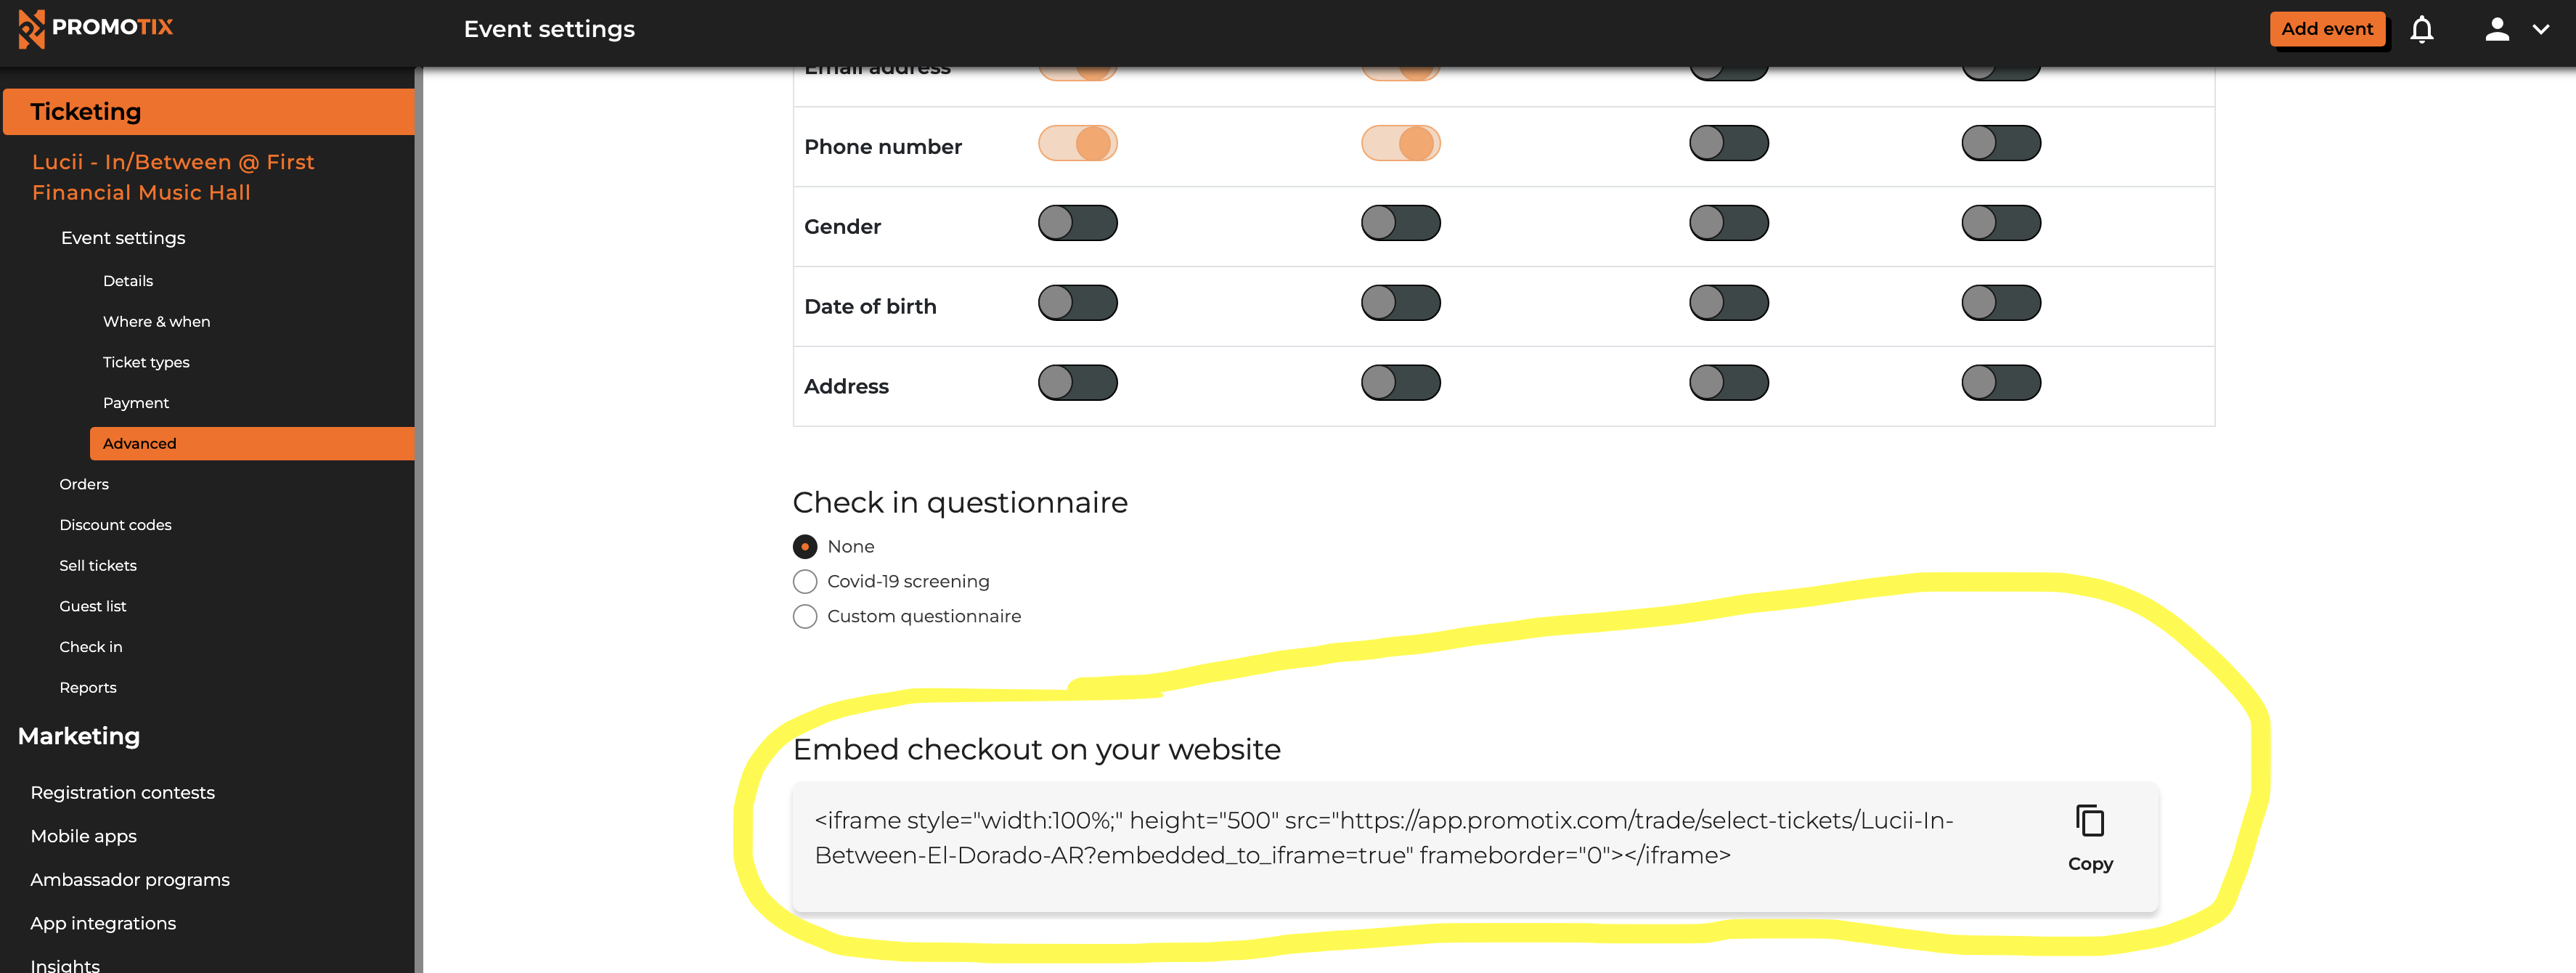Screen dimensions: 2576x973
Task: Click the orange Promotix N logo
Action: click(x=33, y=28)
